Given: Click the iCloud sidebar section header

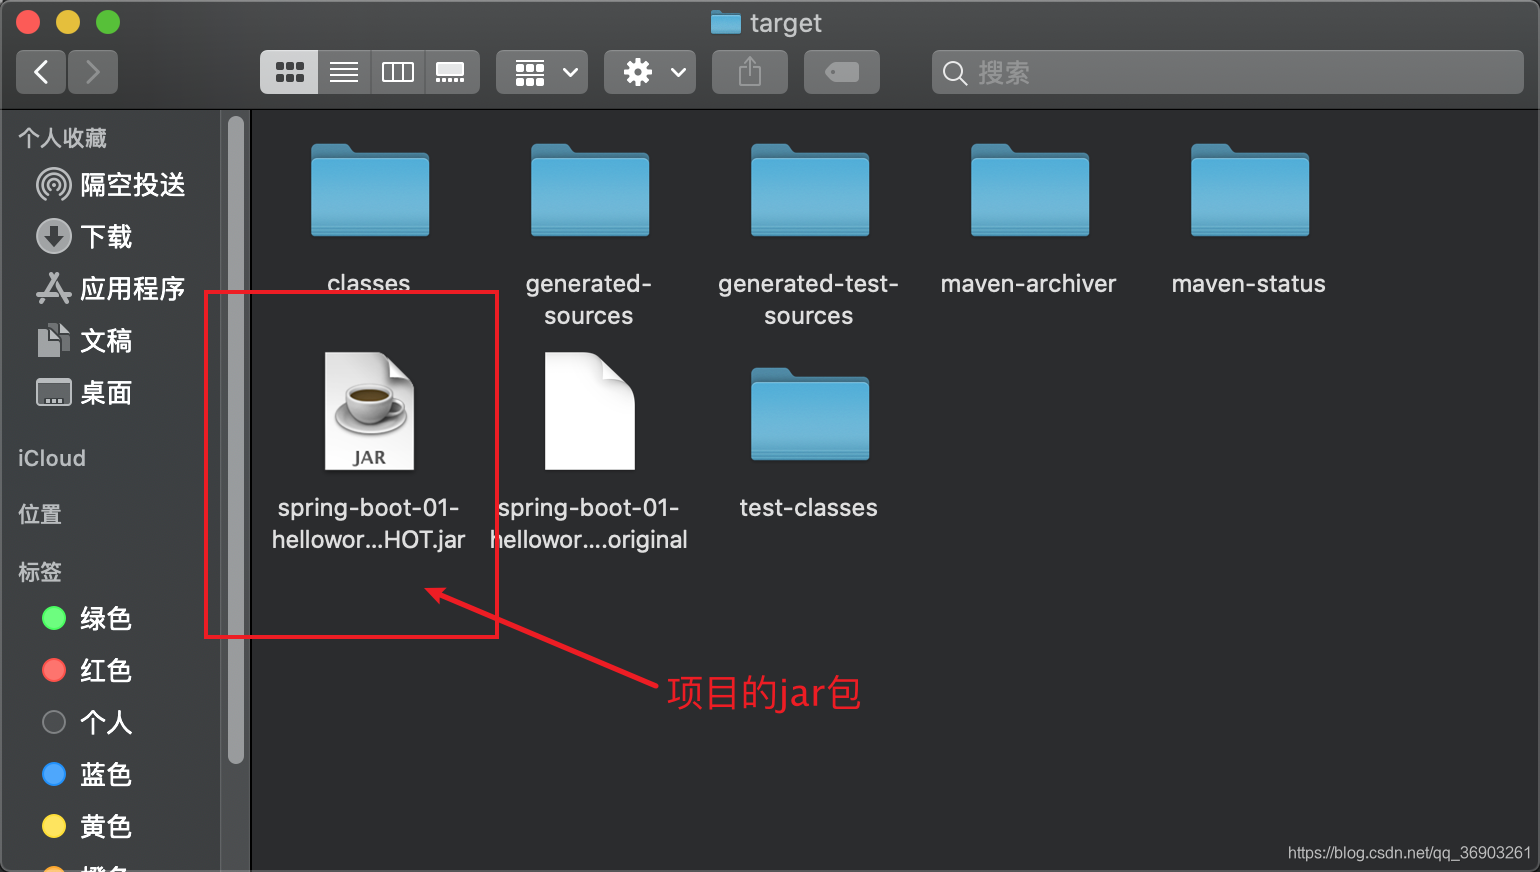Looking at the screenshot, I should (52, 458).
